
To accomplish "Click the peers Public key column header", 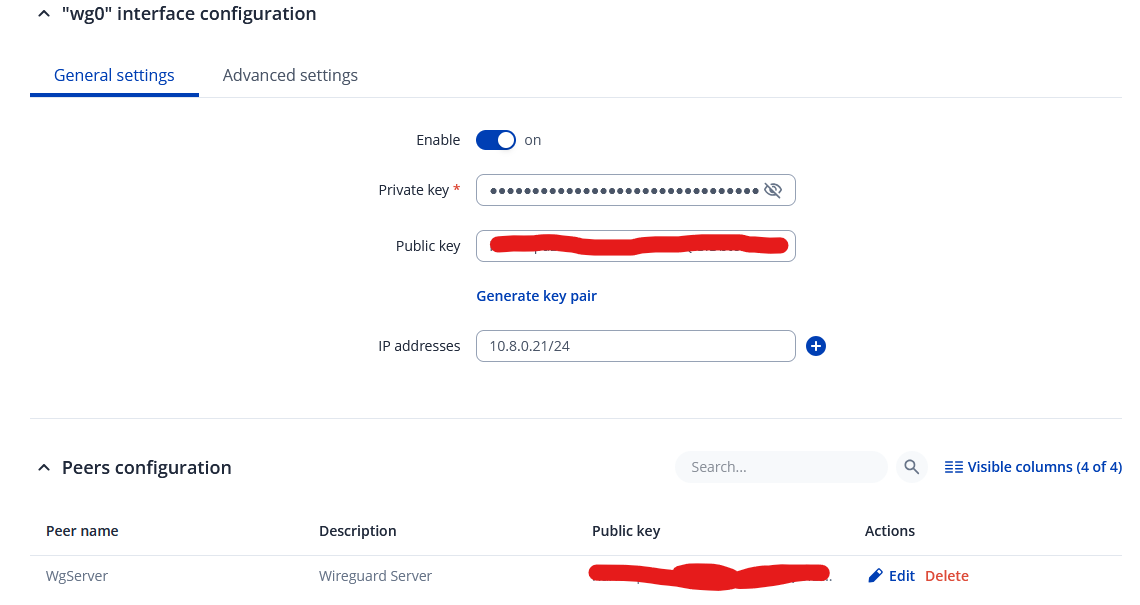I will pyautogui.click(x=626, y=531).
